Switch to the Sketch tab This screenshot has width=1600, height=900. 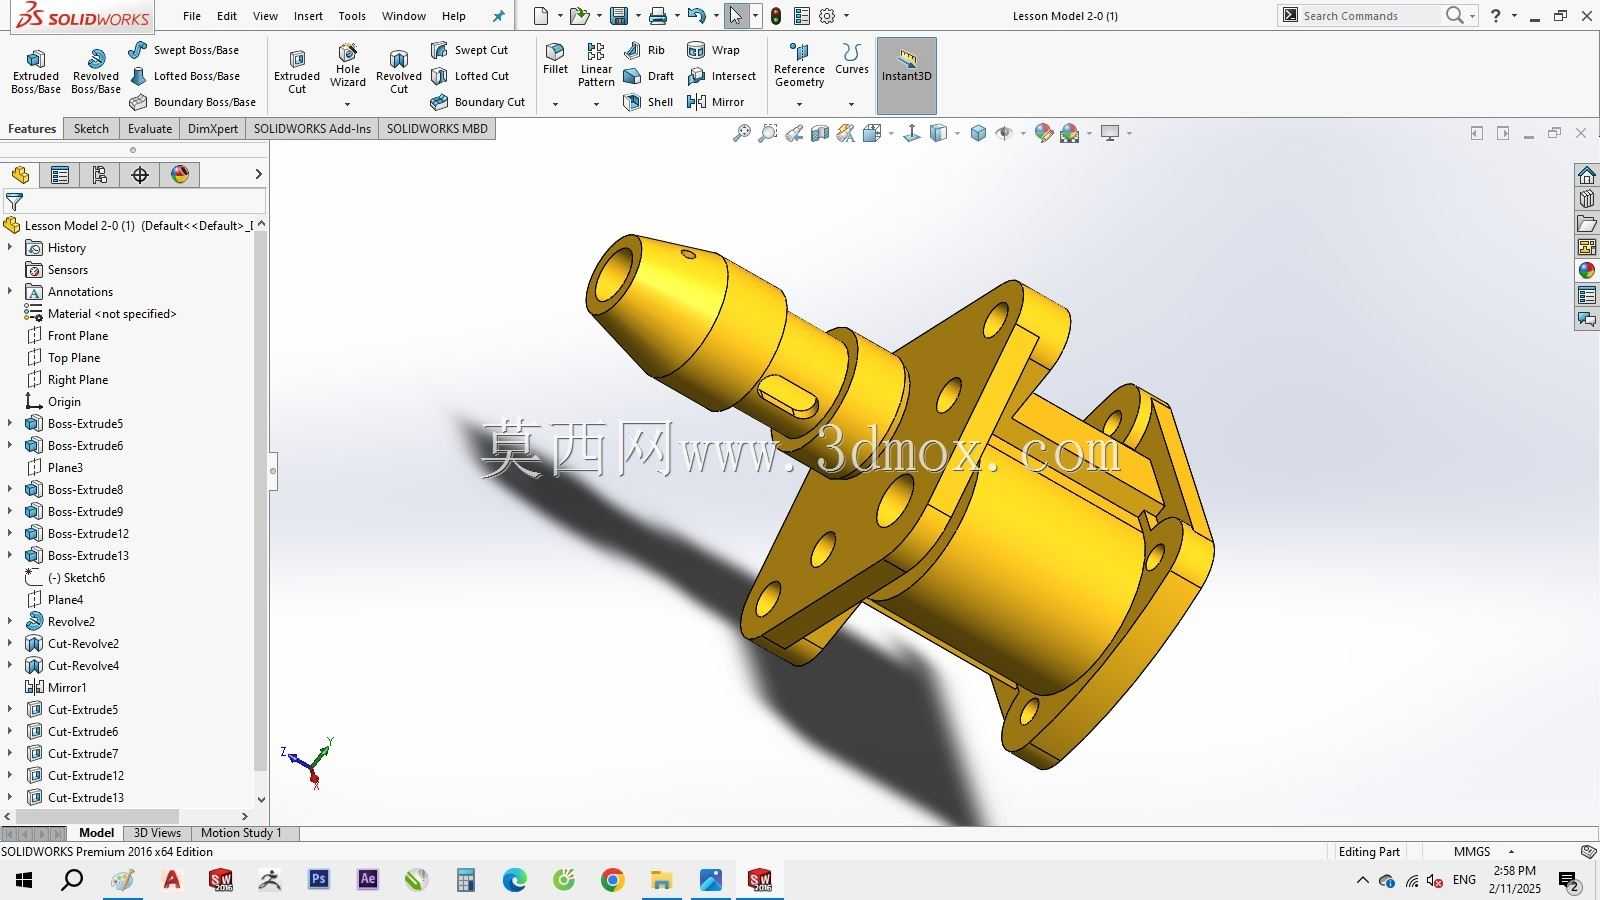click(x=91, y=128)
